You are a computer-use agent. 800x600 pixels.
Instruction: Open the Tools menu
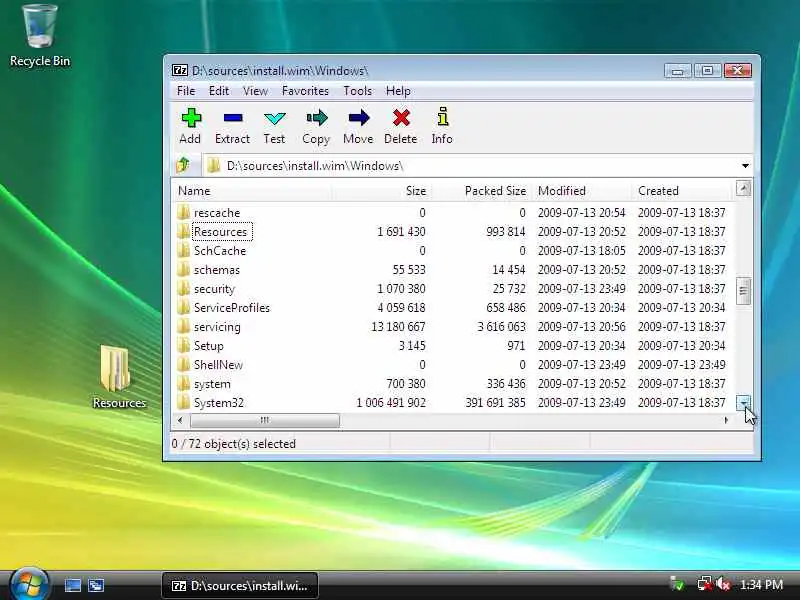pos(357,91)
